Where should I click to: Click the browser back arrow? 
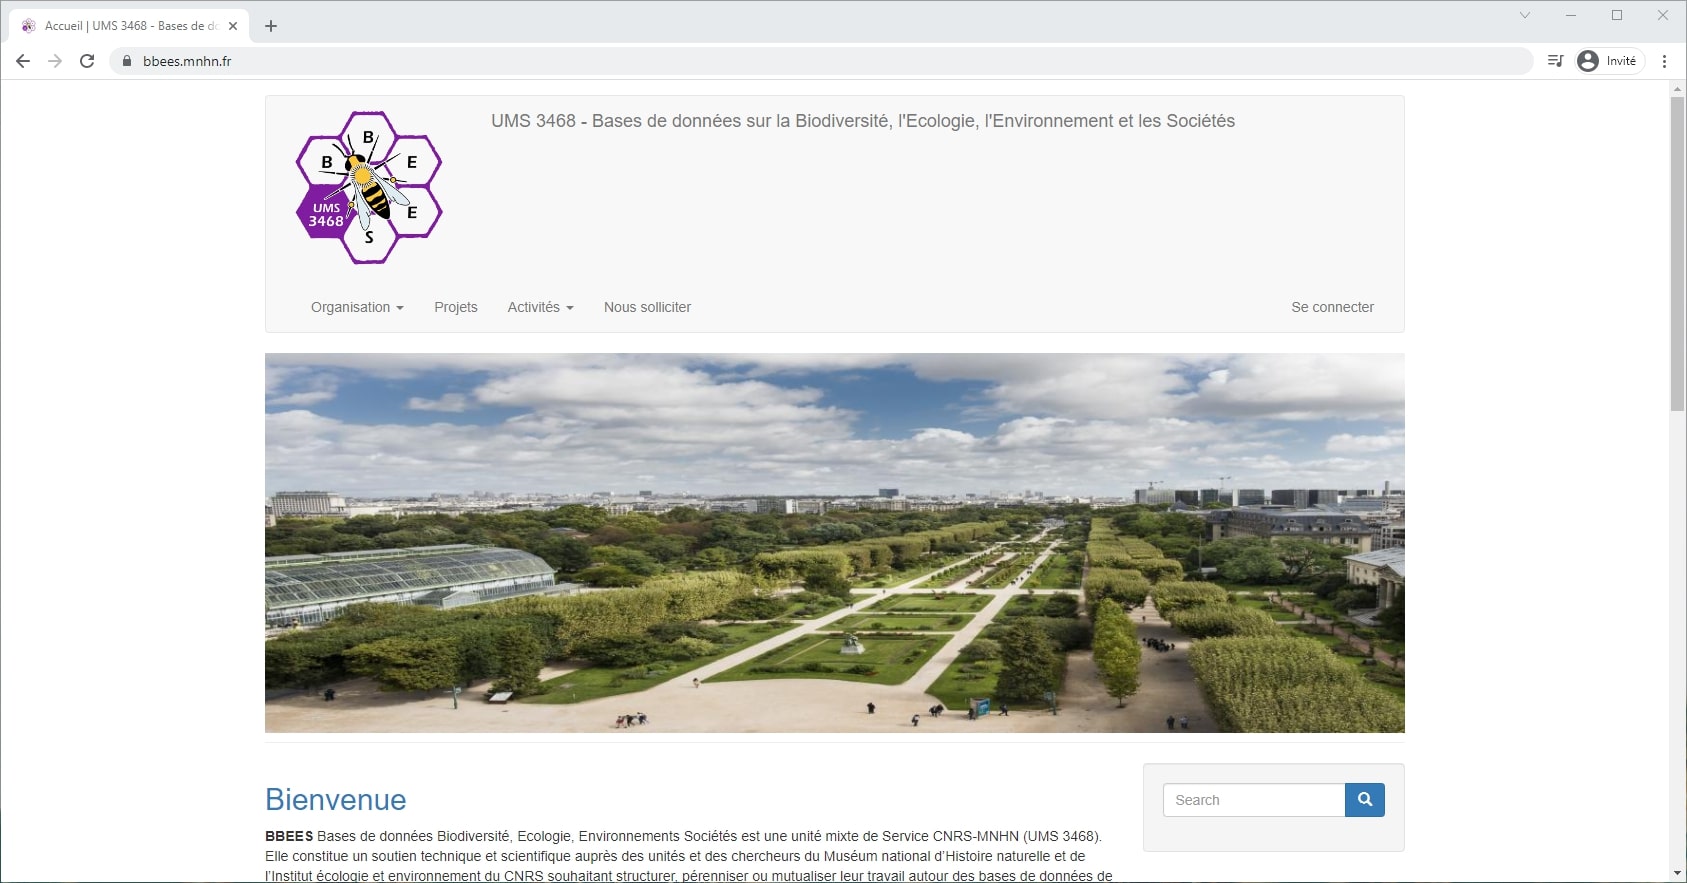click(x=23, y=61)
